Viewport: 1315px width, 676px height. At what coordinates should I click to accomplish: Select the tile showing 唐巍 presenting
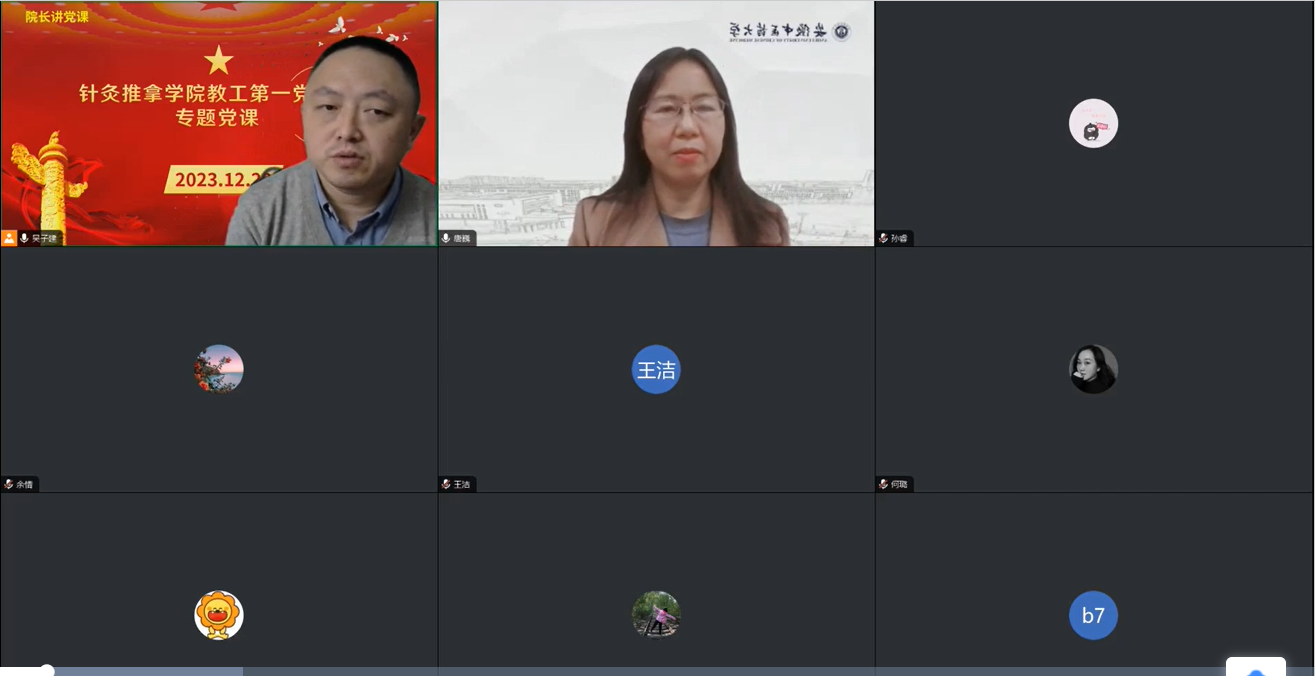pos(656,123)
